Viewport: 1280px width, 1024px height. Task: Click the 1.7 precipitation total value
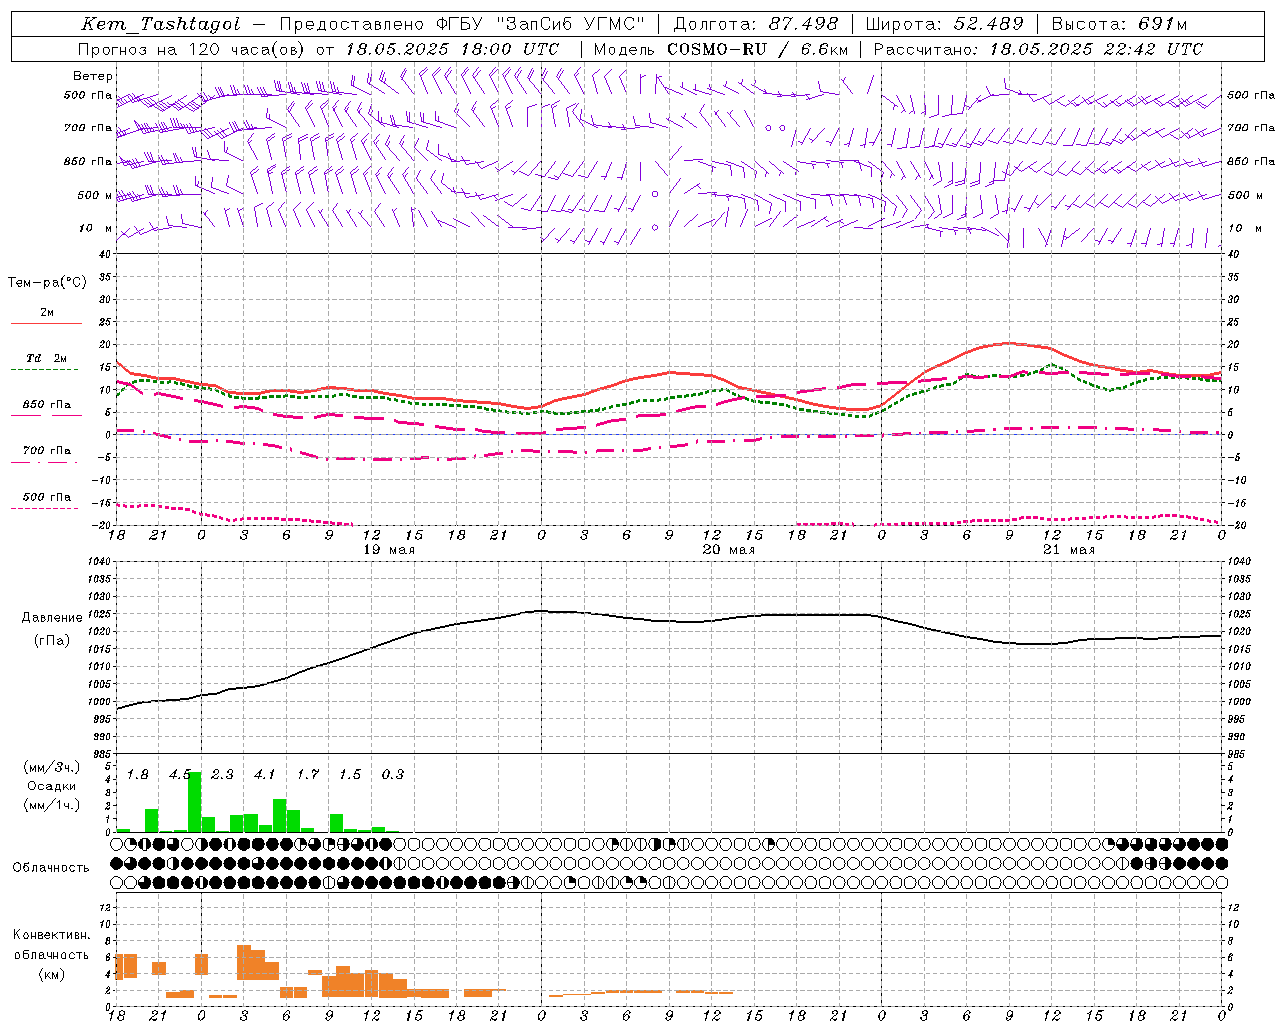pos(307,774)
